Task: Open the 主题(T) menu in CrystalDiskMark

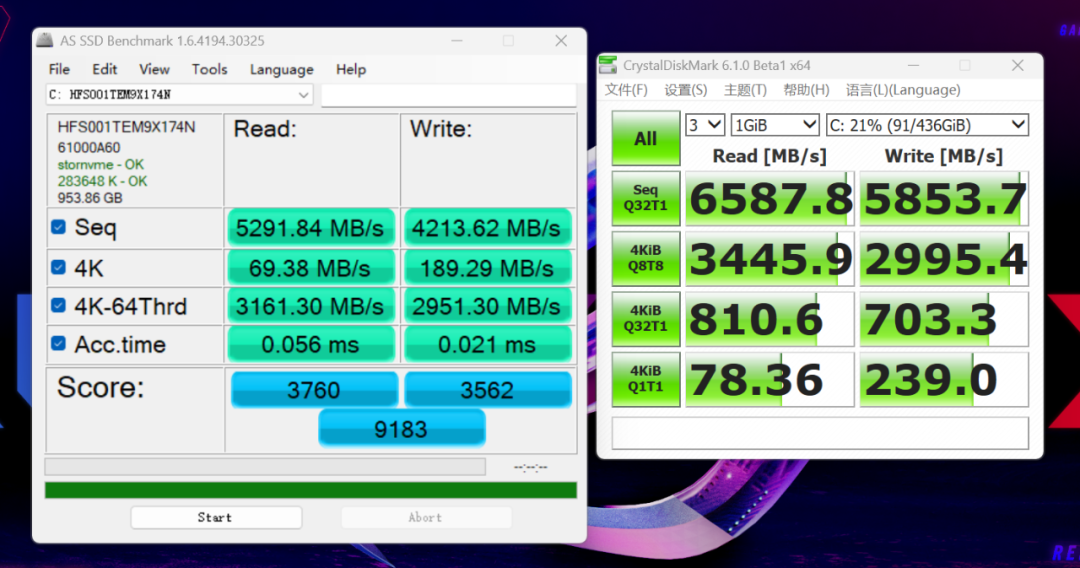Action: tap(745, 90)
